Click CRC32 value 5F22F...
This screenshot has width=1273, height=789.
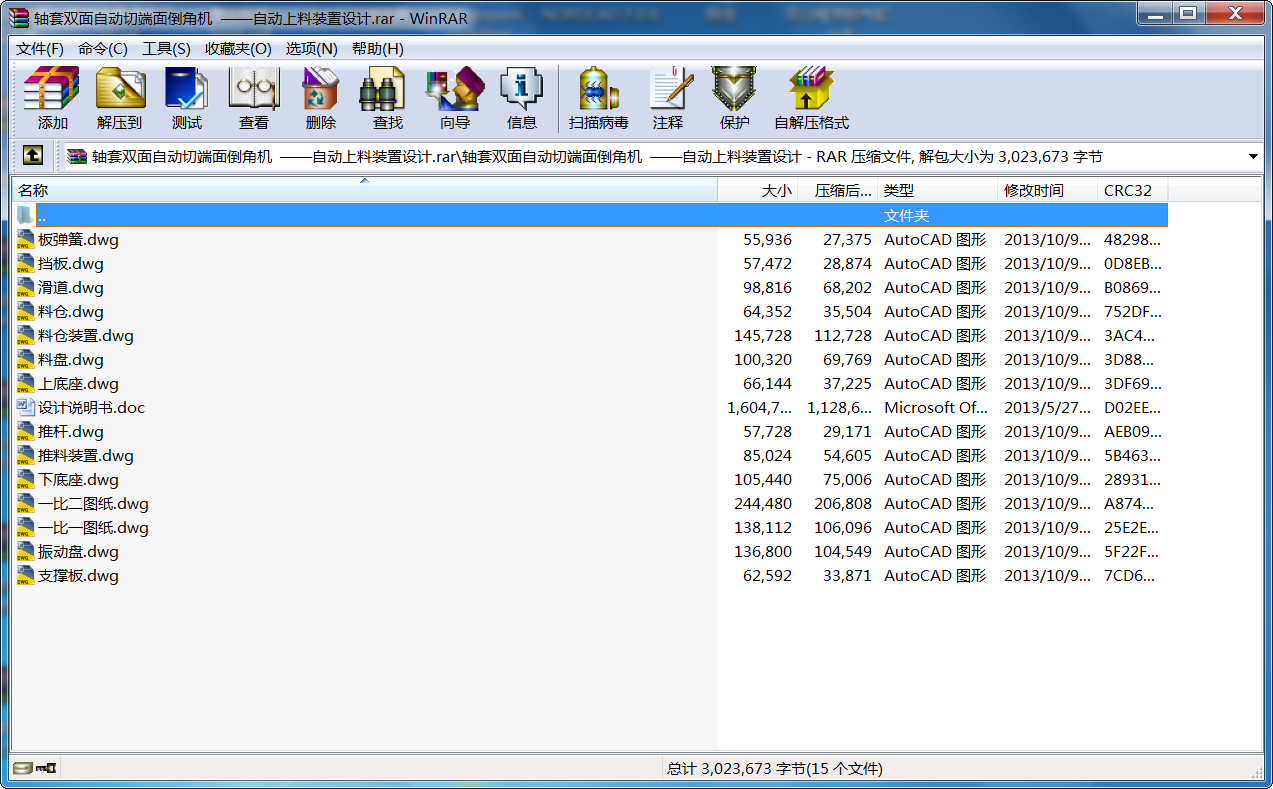pyautogui.click(x=1131, y=551)
